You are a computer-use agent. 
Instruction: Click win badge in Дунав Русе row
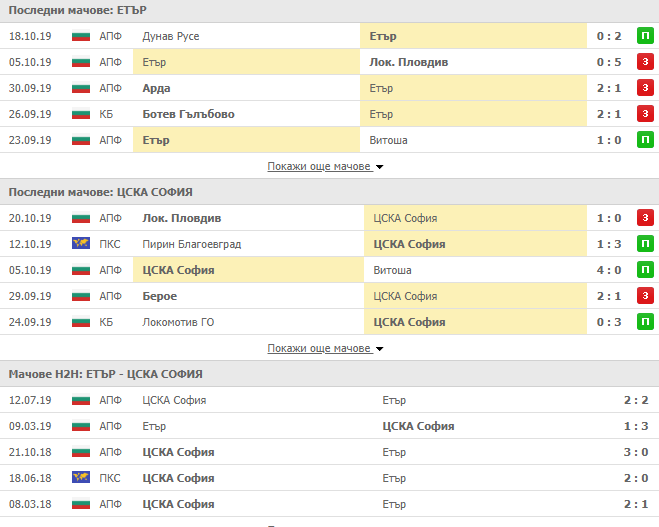pos(645,36)
